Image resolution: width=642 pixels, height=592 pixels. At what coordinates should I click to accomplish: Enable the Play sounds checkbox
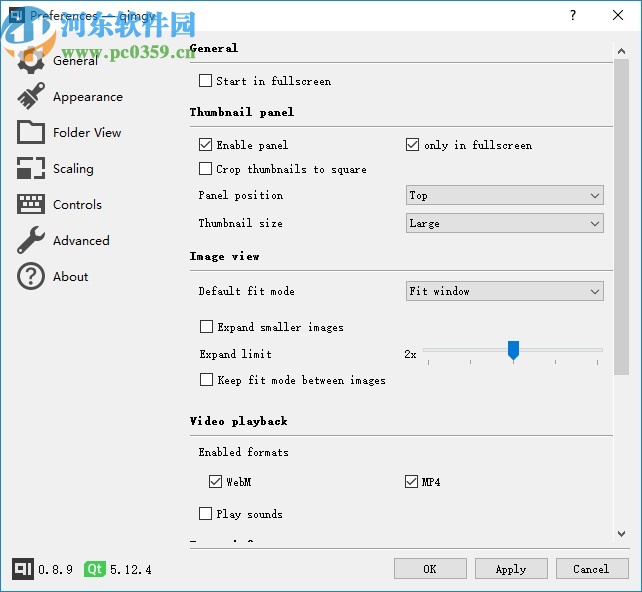205,513
